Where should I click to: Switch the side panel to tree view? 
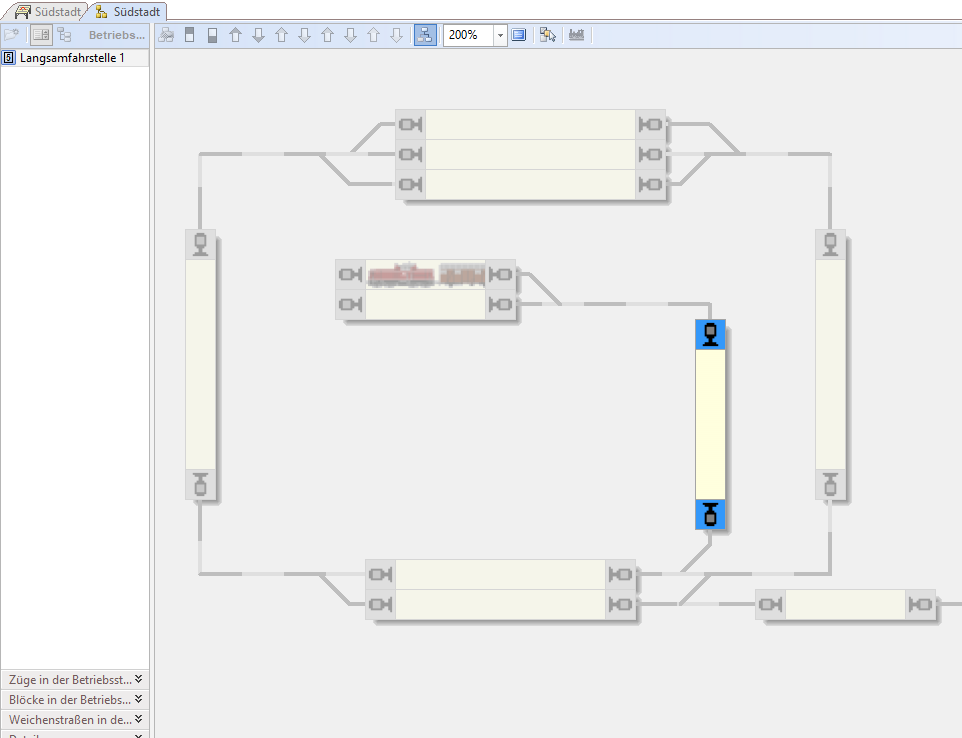point(64,35)
